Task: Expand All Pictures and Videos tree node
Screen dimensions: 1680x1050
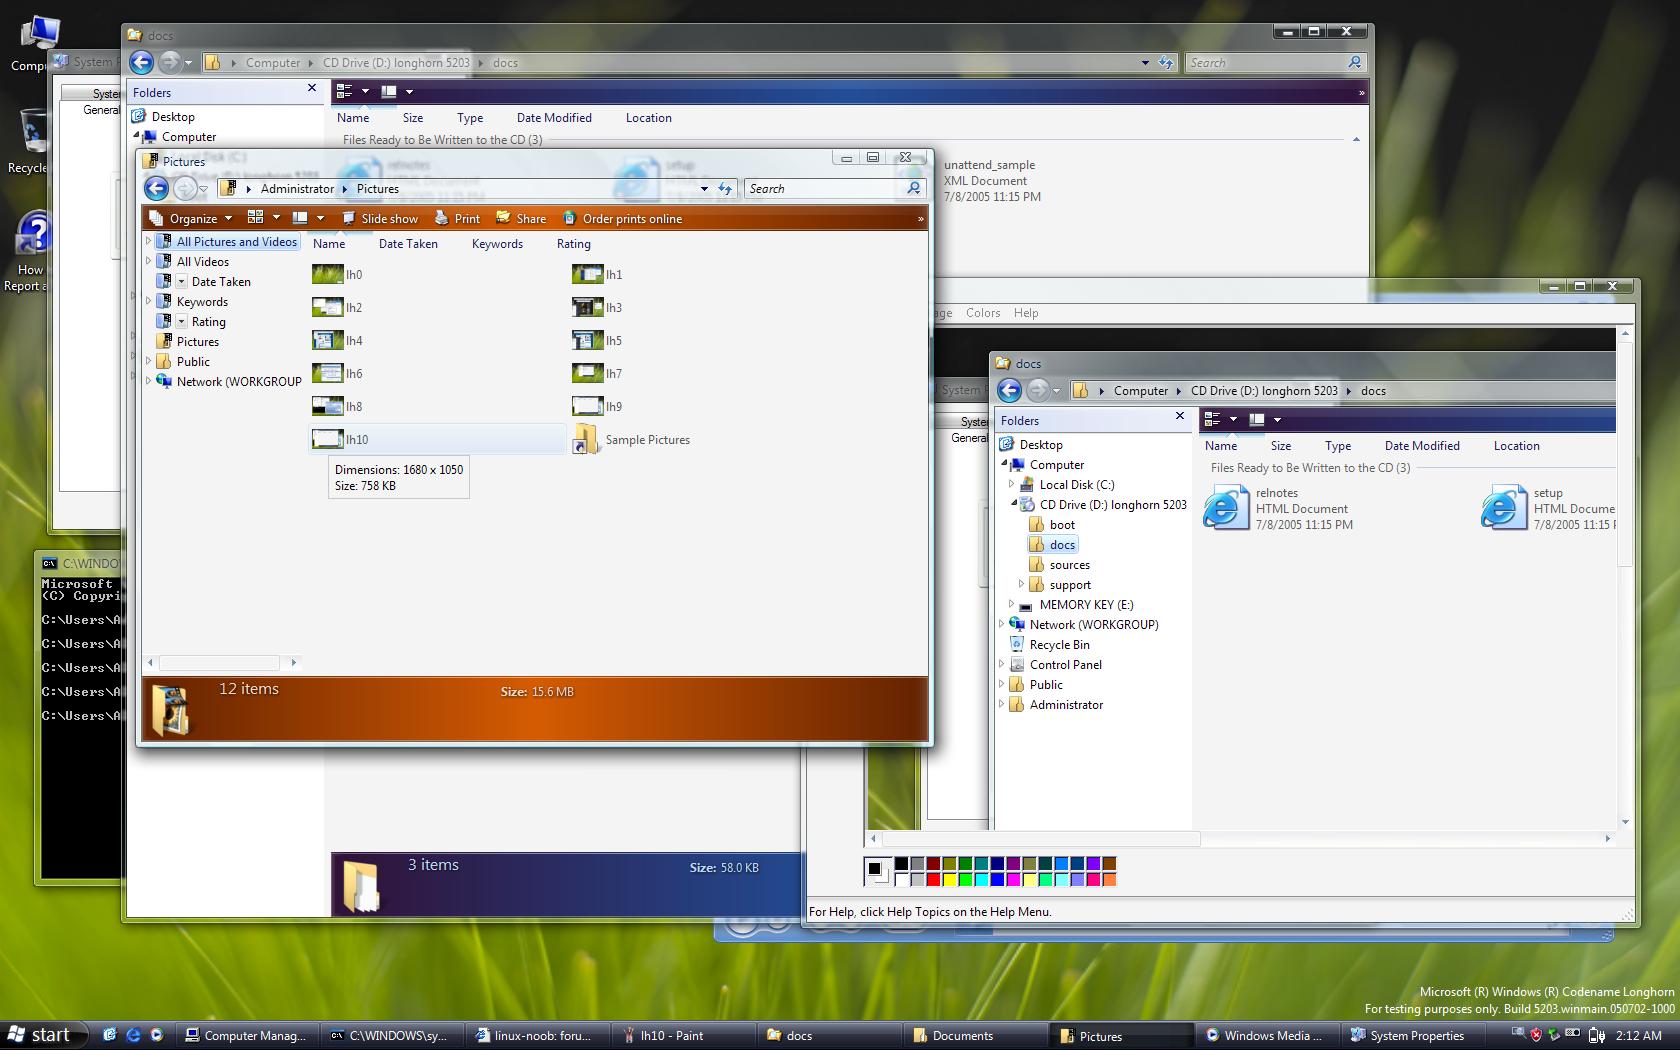Action: (x=149, y=241)
